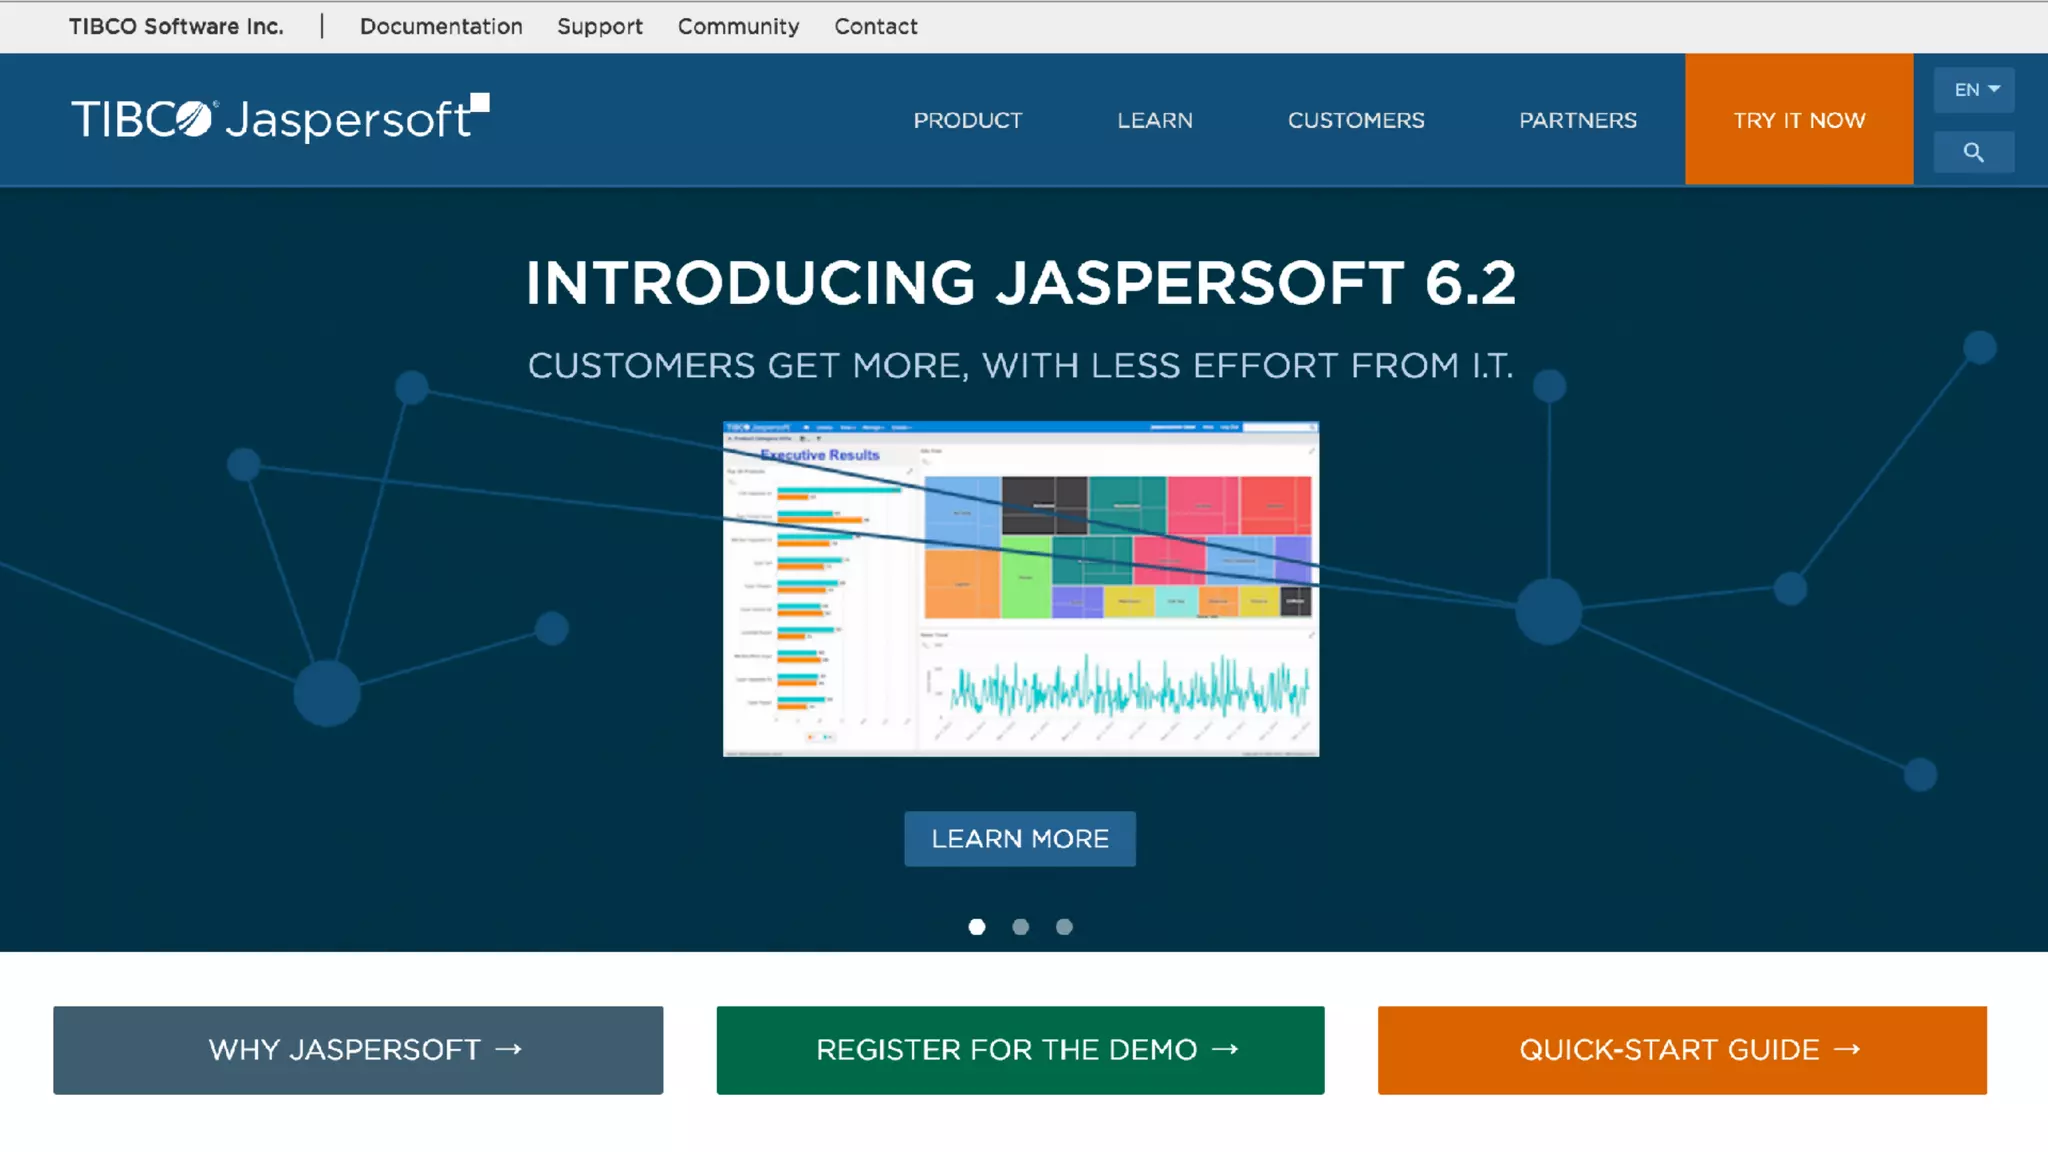This screenshot has width=2048, height=1152.
Task: Click the orange TRY IT NOW button
Action: point(1798,120)
